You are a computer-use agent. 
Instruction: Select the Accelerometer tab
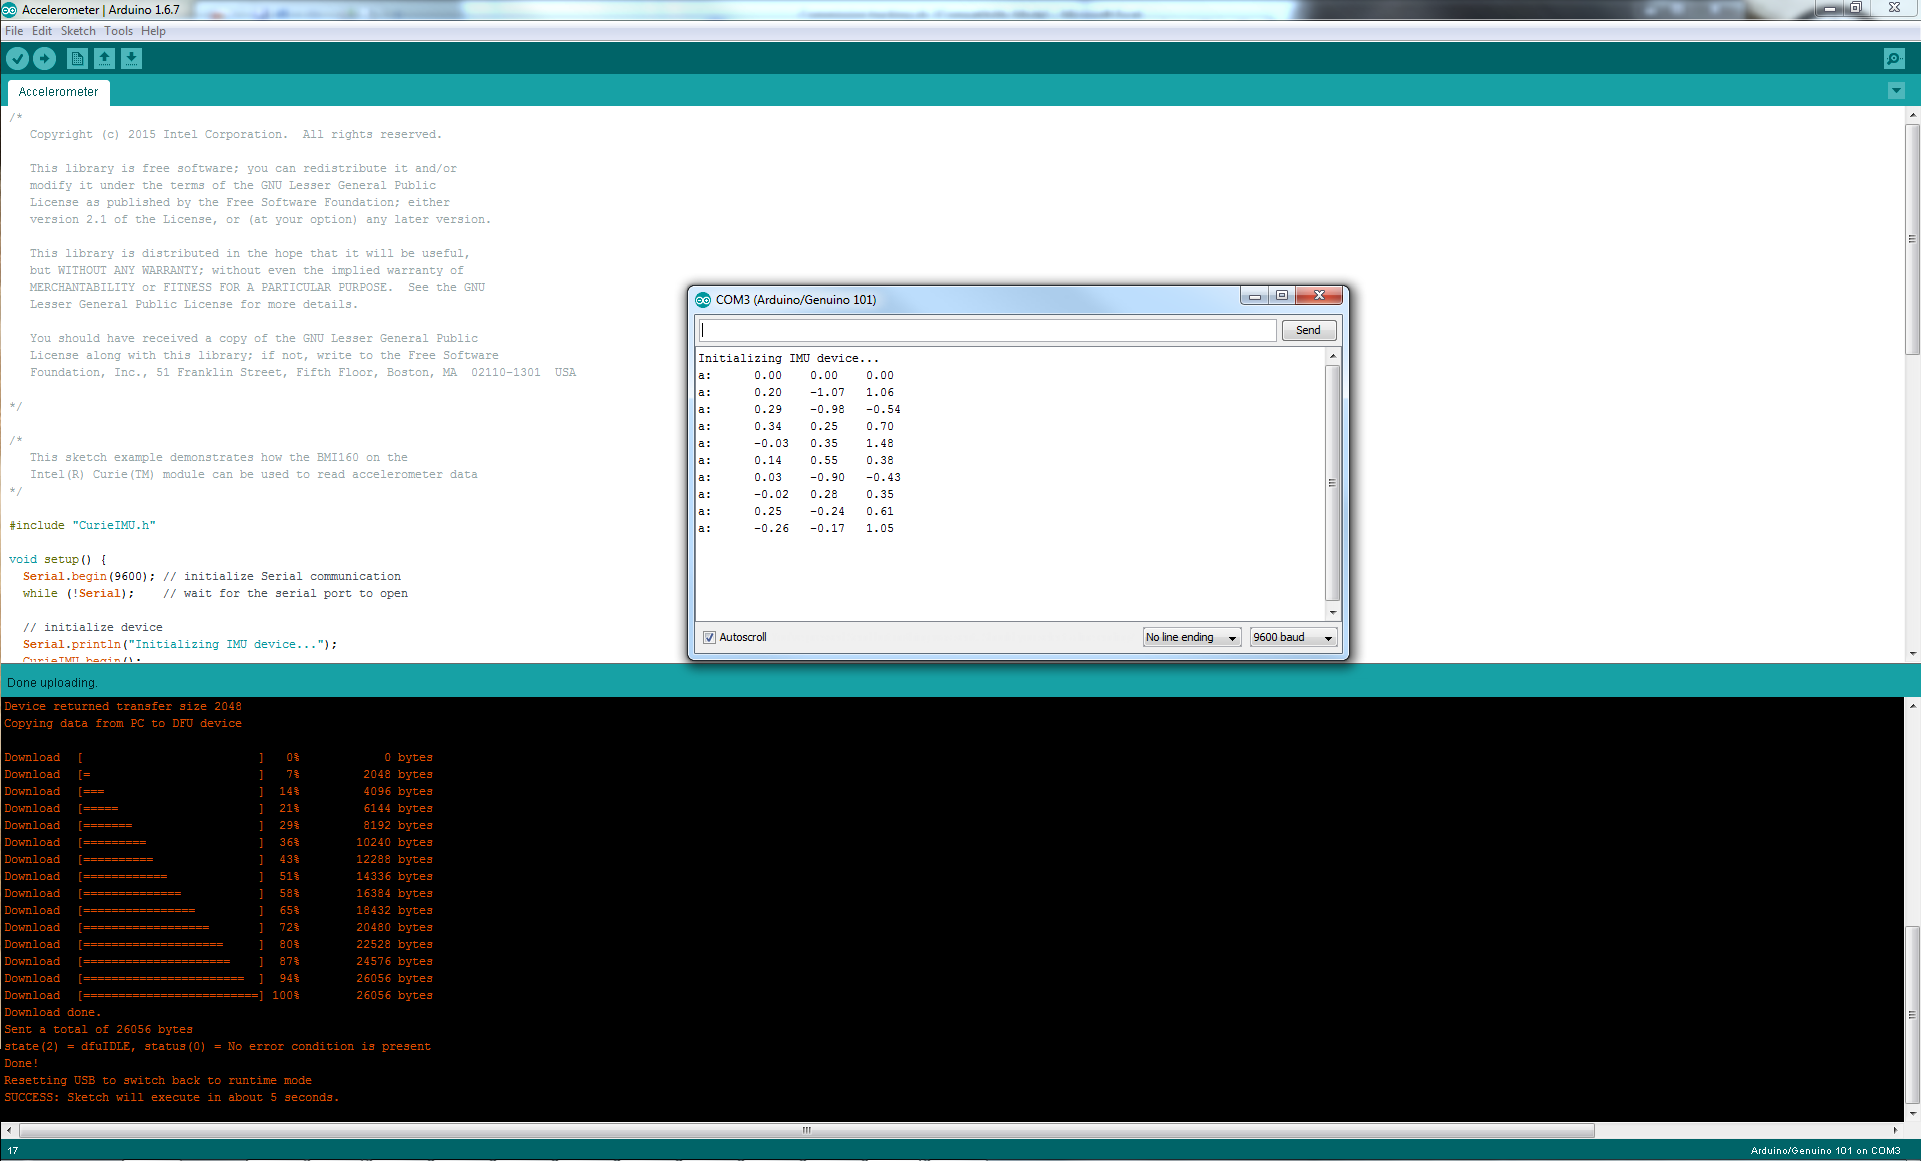(59, 92)
